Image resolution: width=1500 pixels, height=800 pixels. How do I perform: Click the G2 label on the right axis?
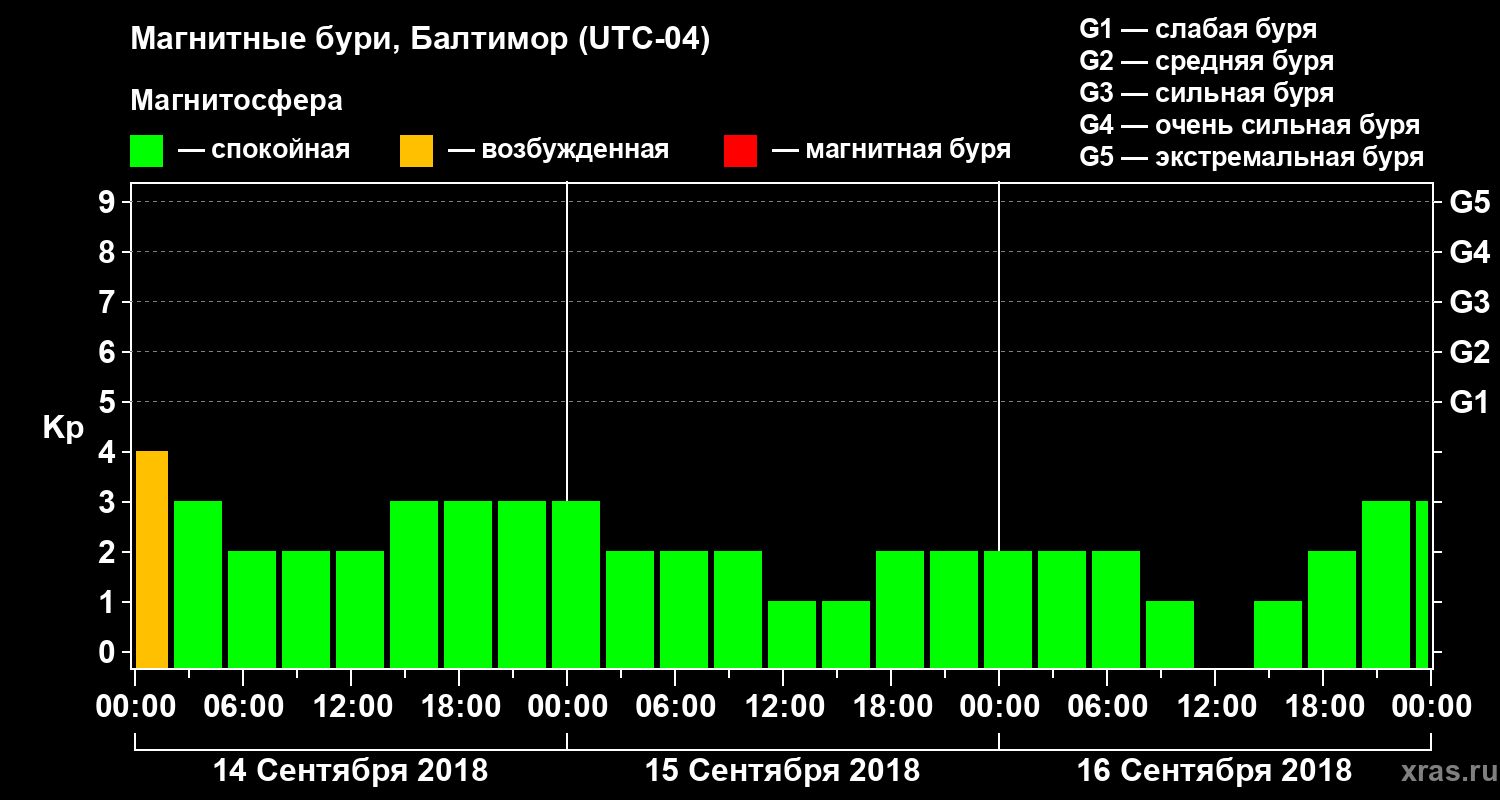[x=1470, y=353]
